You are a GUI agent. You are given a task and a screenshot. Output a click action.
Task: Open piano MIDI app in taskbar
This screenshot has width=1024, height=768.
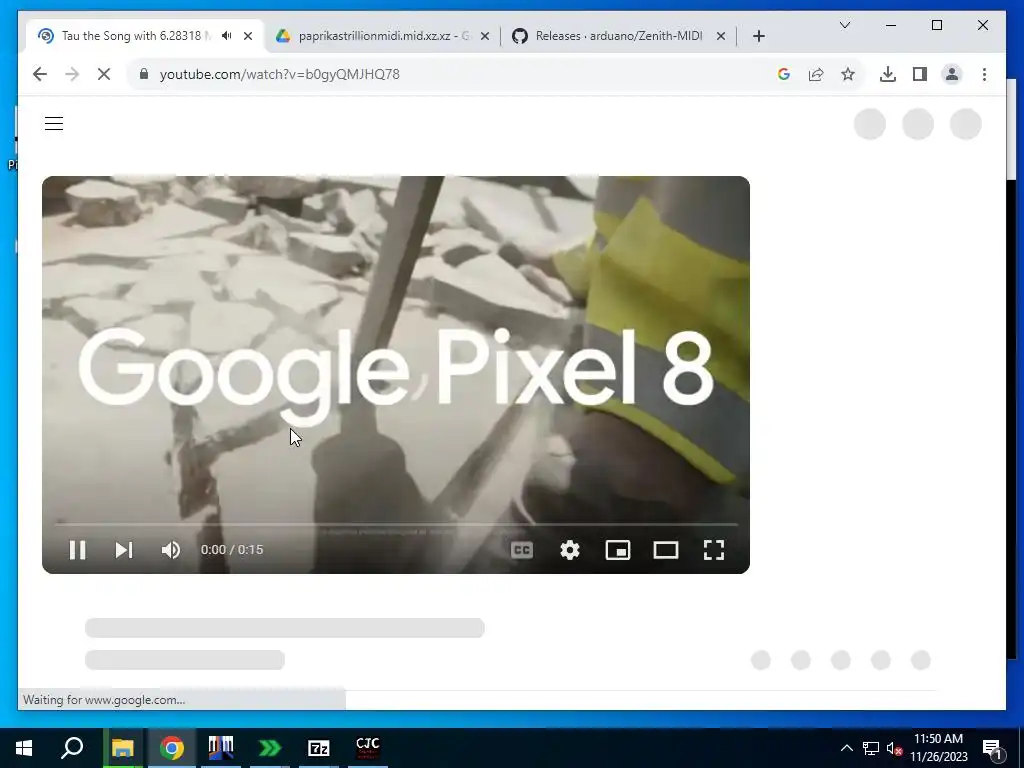click(221, 748)
